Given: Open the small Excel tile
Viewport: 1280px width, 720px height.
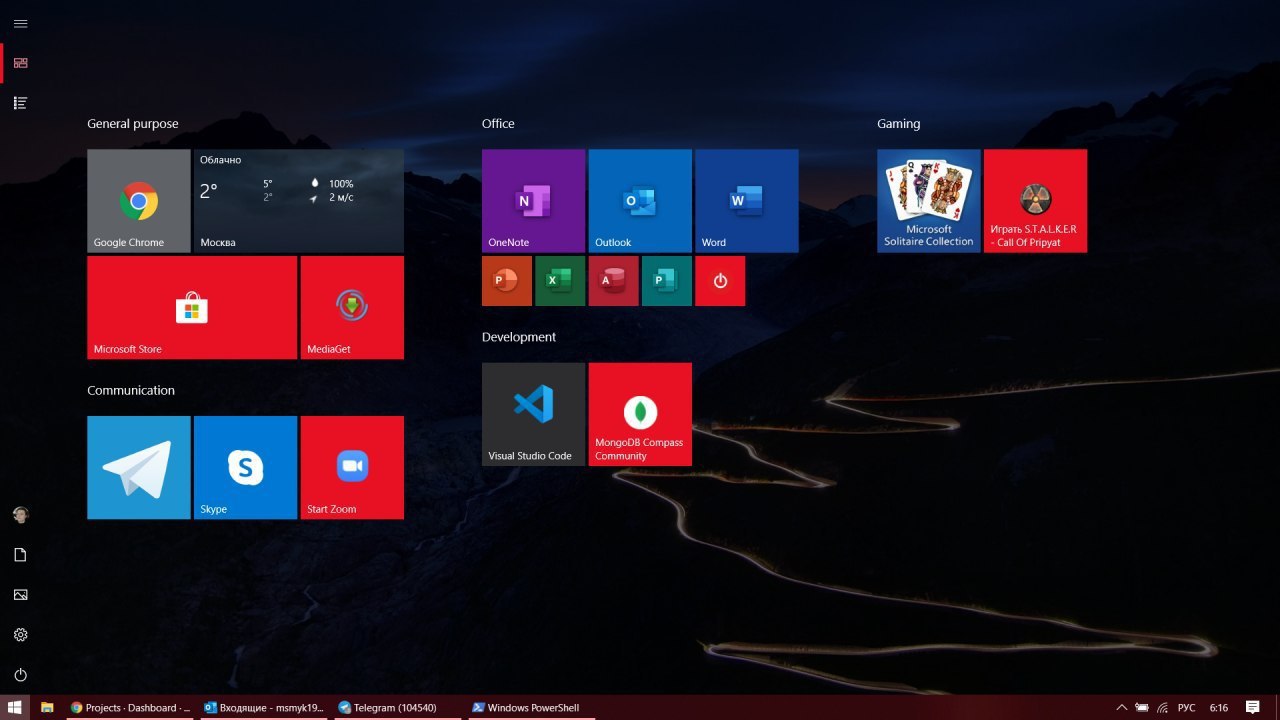Looking at the screenshot, I should point(560,281).
